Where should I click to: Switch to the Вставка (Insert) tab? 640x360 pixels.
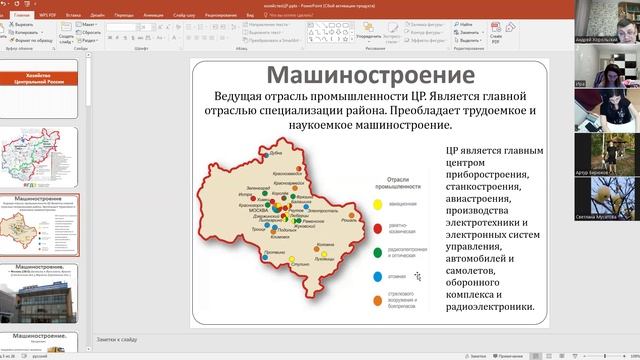point(73,15)
